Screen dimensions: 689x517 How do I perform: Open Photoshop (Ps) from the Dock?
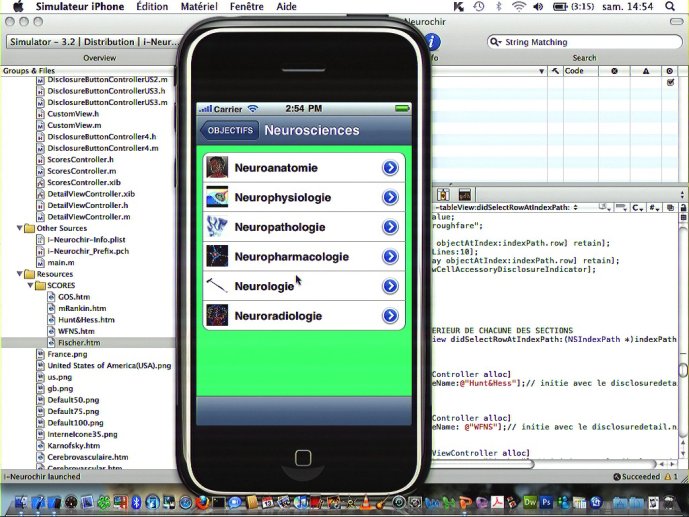(x=546, y=502)
